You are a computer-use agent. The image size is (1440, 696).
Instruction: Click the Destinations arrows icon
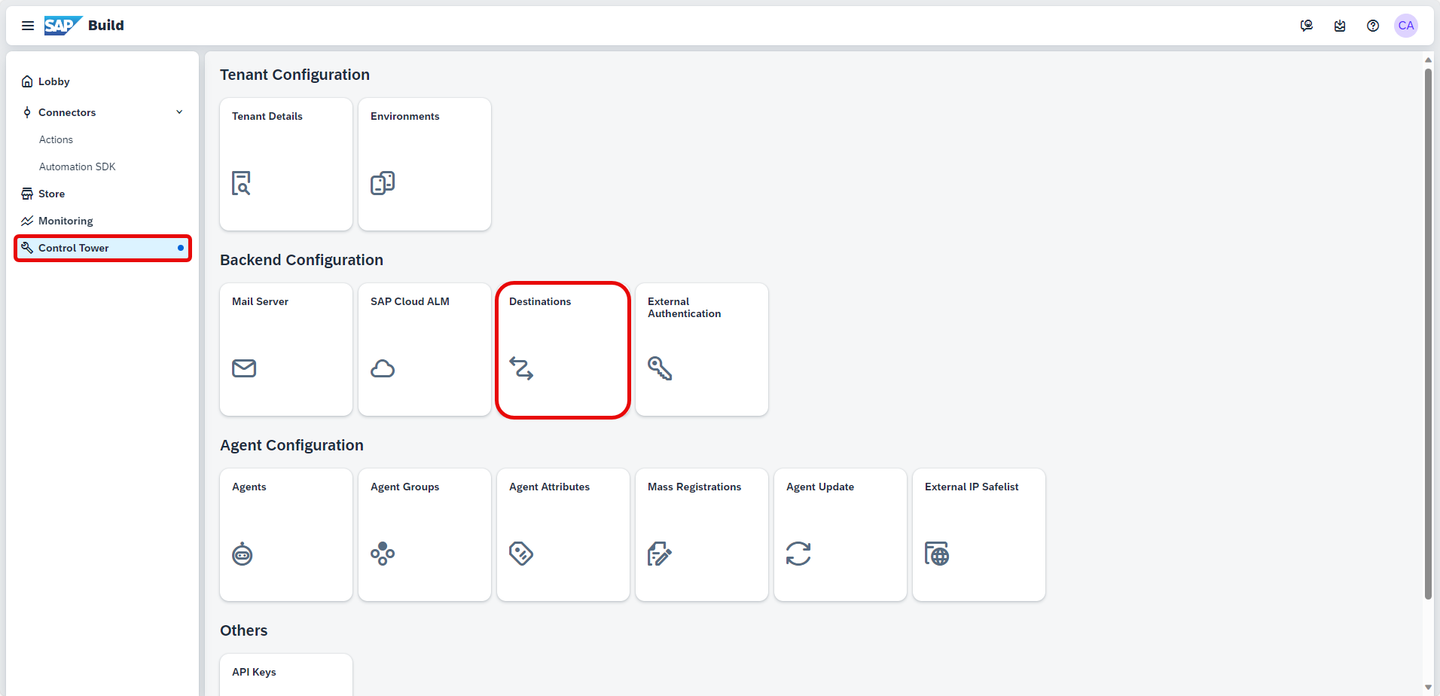click(521, 368)
